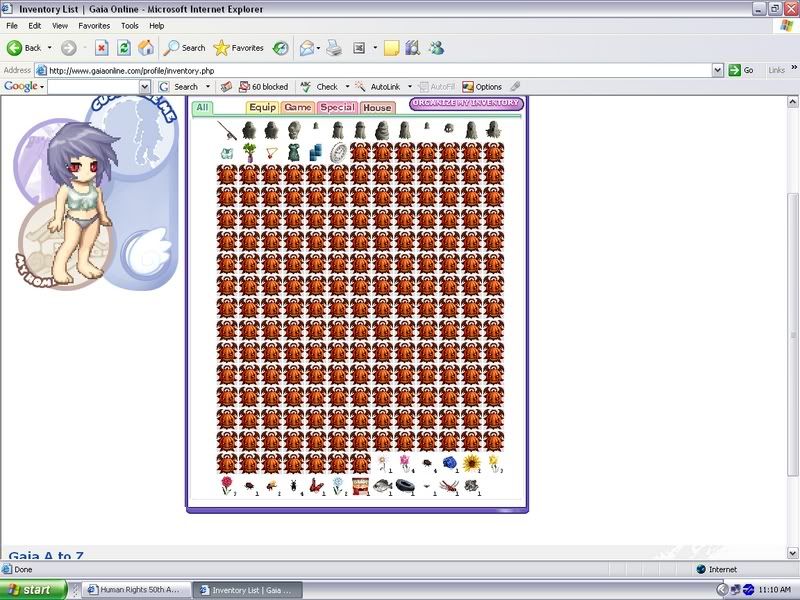
Task: Expand the Google search box dropdown
Action: pos(145,87)
